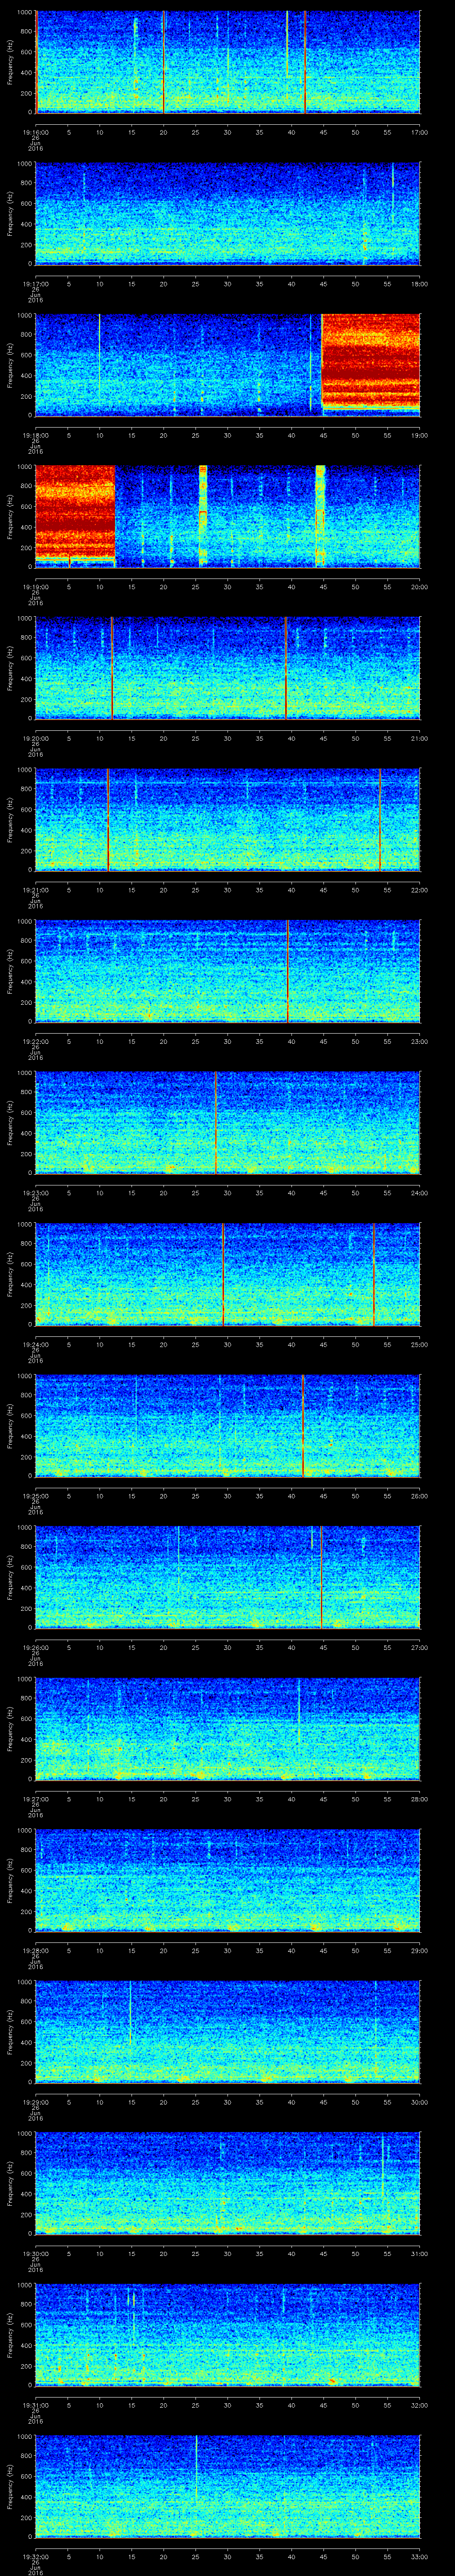Click the red line near 28 seconds in 19:23:00 panel
Screen dimensions: 455x2576
point(216,1122)
